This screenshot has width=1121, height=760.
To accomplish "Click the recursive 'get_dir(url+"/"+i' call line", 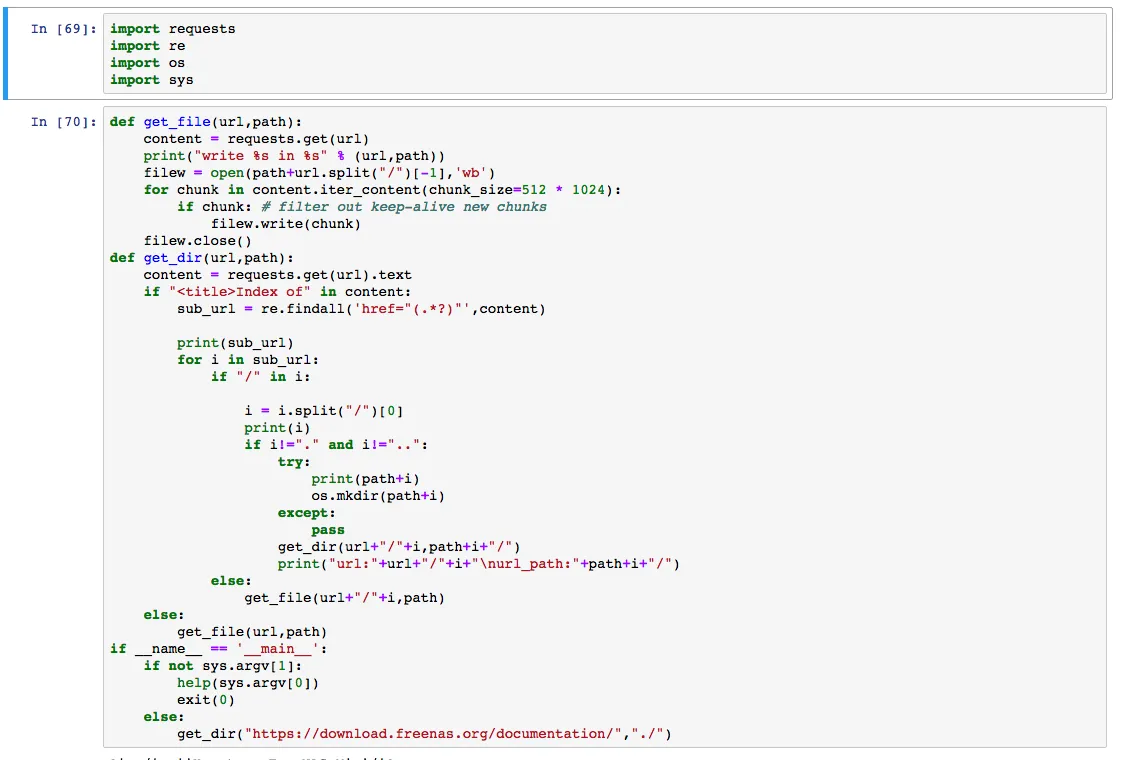I will 399,547.
